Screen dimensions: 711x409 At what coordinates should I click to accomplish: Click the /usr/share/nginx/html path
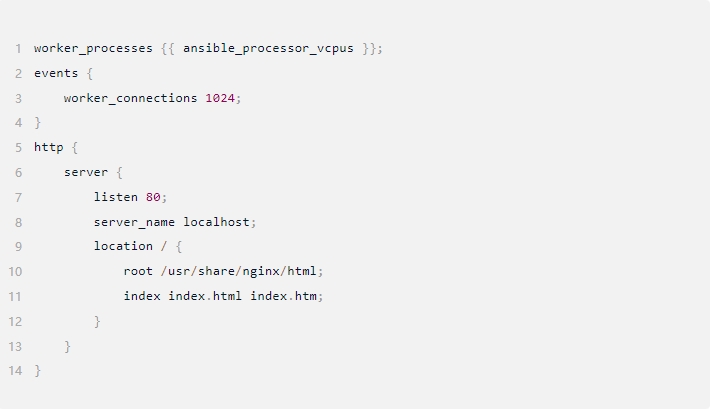point(239,271)
